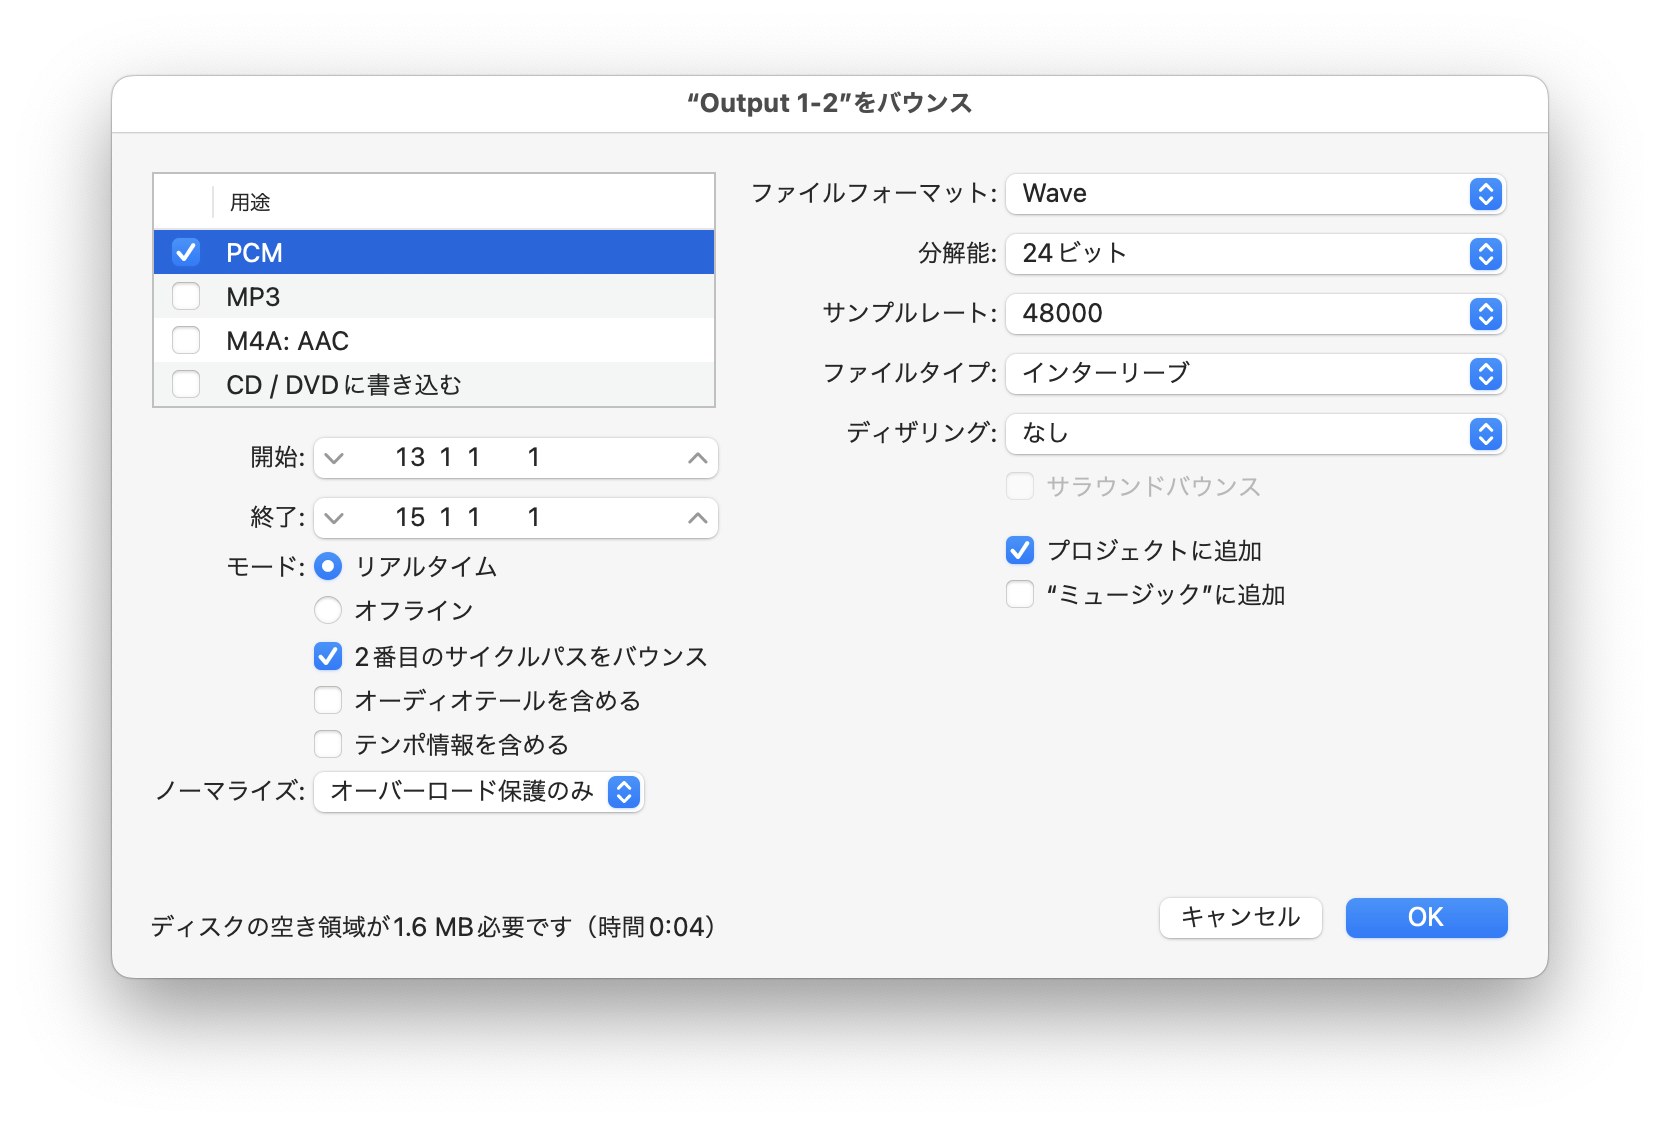
Task: Open the ファイルフォーマット Wave dropdown
Action: click(x=1255, y=194)
